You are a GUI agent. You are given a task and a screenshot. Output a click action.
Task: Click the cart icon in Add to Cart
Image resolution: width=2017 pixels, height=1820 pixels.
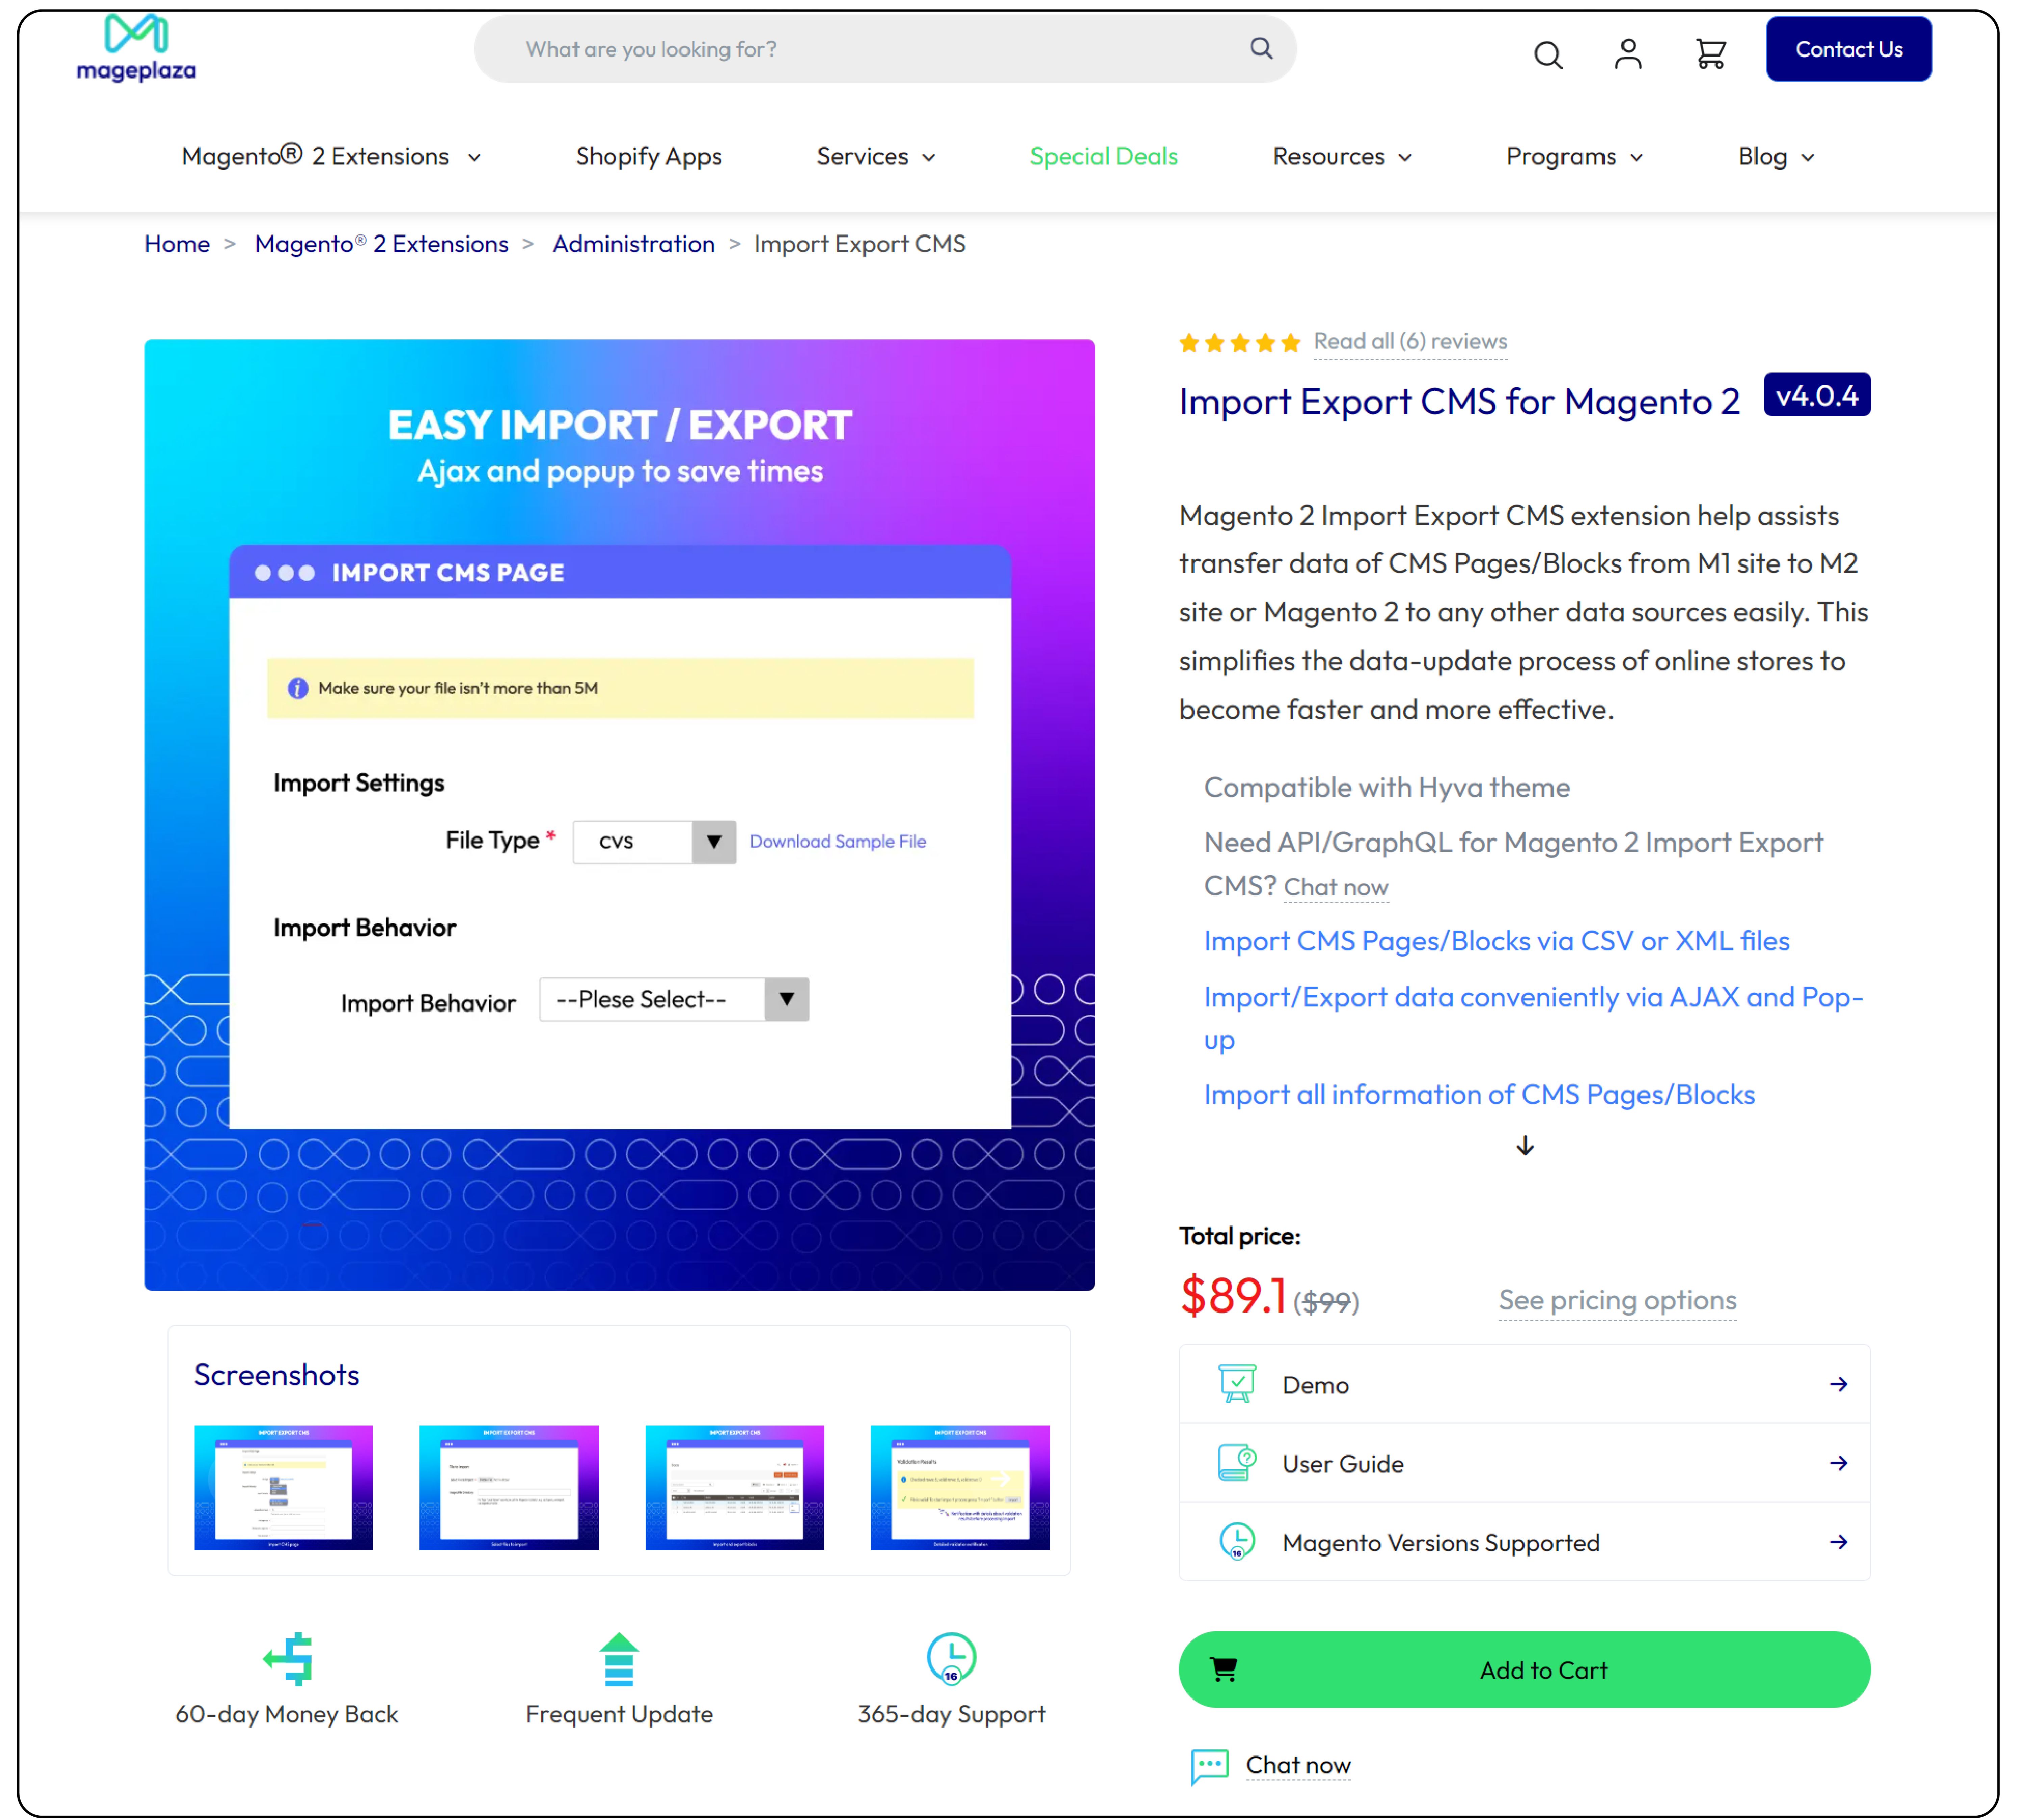(1224, 1669)
